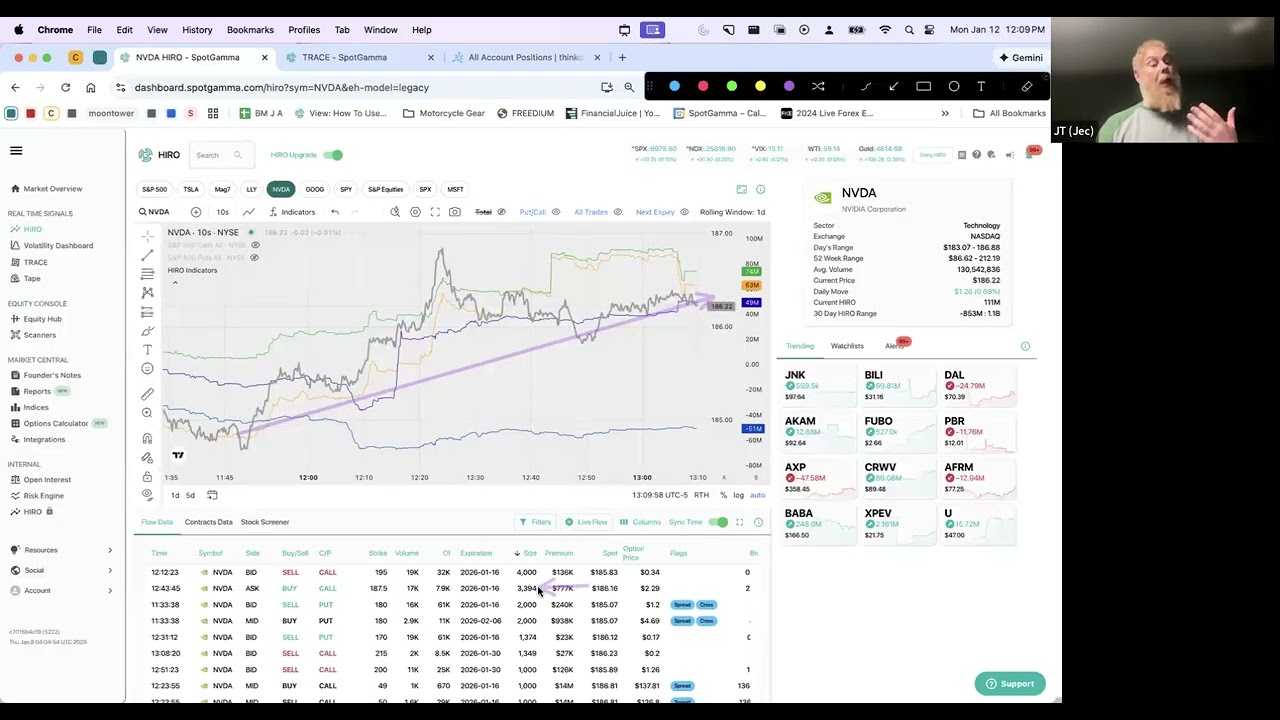
Task: Toggle the HIRO Upgrade switch
Action: tap(333, 155)
